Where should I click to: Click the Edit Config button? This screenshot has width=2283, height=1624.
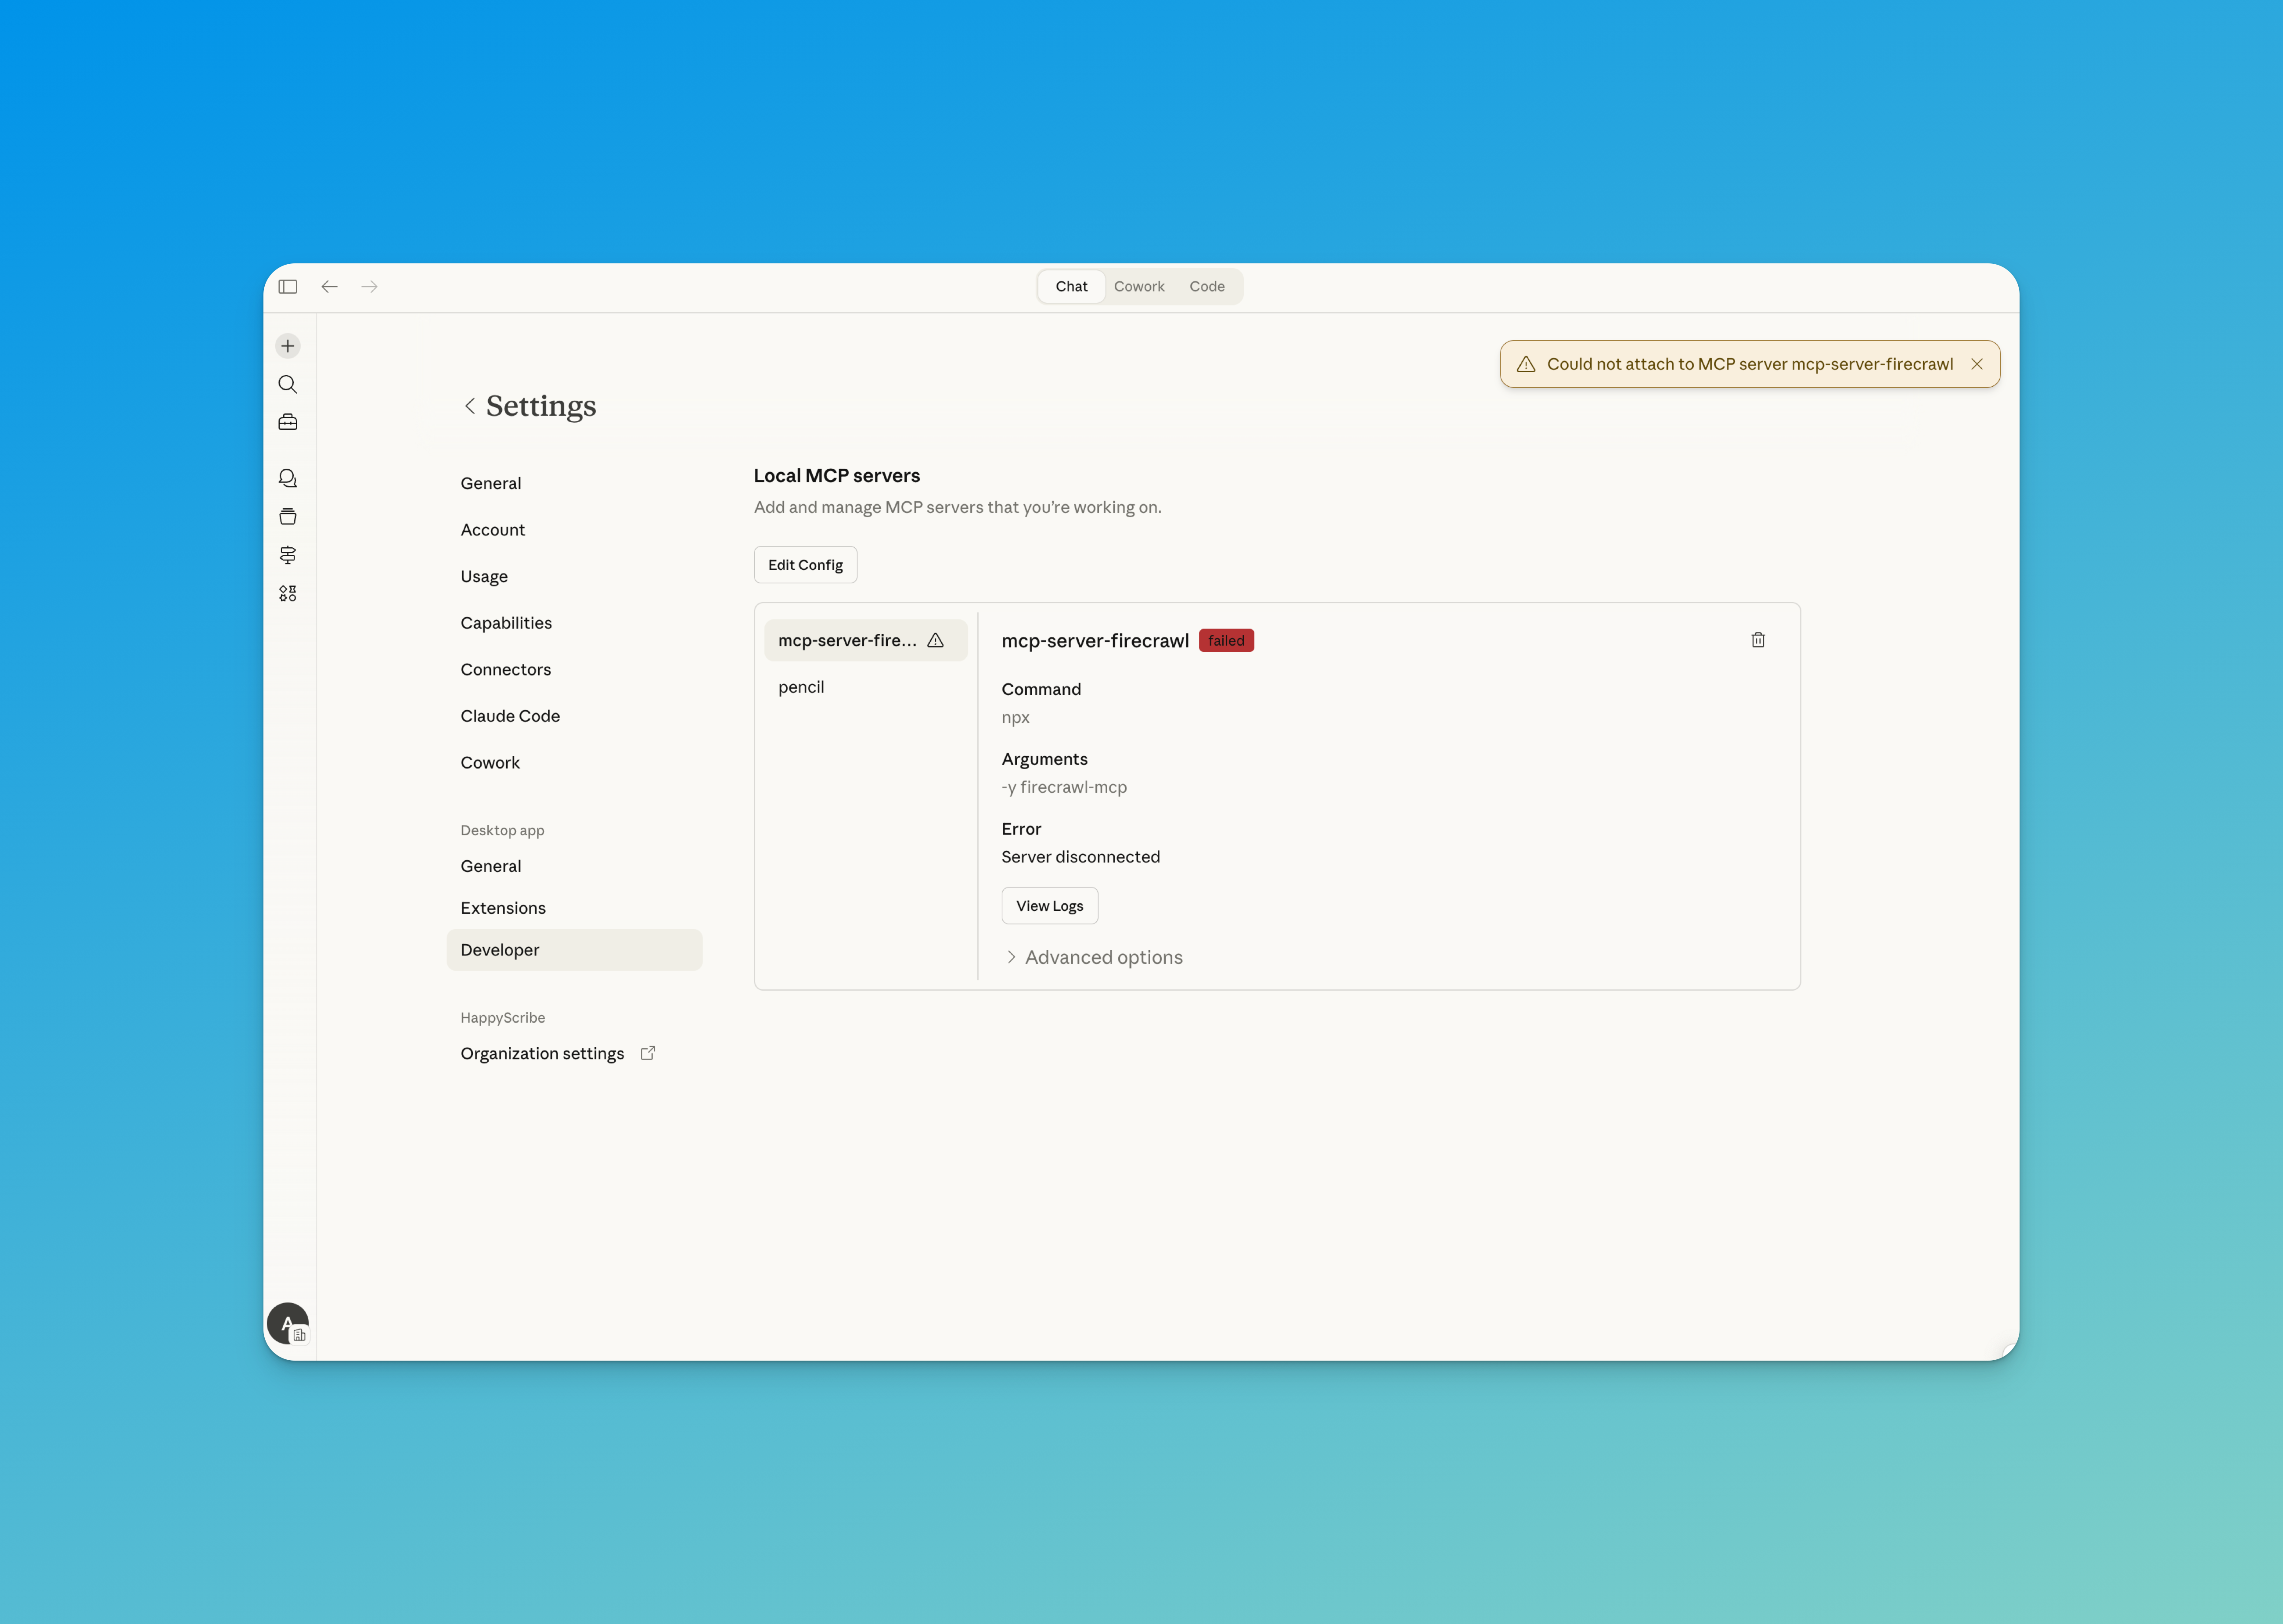tap(805, 565)
